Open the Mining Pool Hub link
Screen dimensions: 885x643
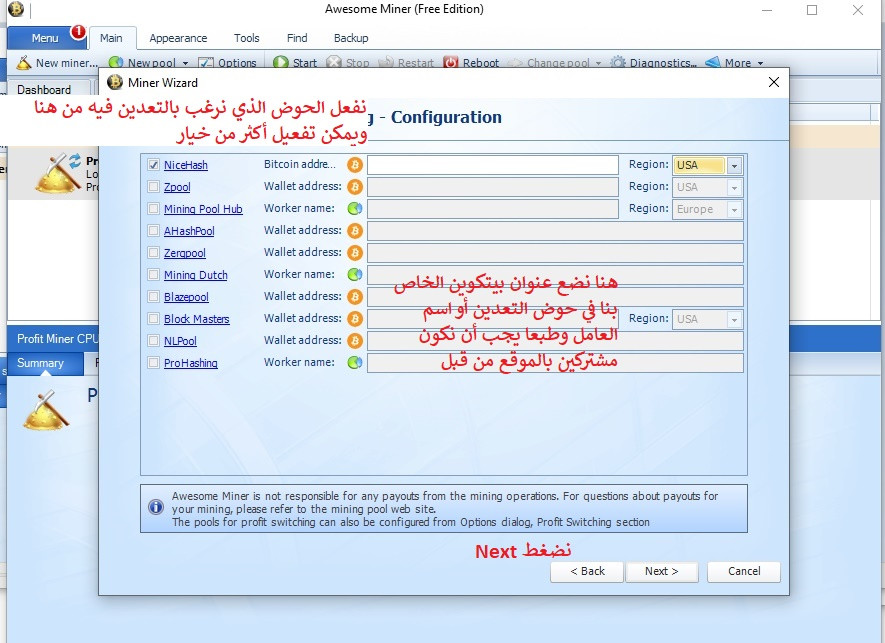(x=203, y=209)
